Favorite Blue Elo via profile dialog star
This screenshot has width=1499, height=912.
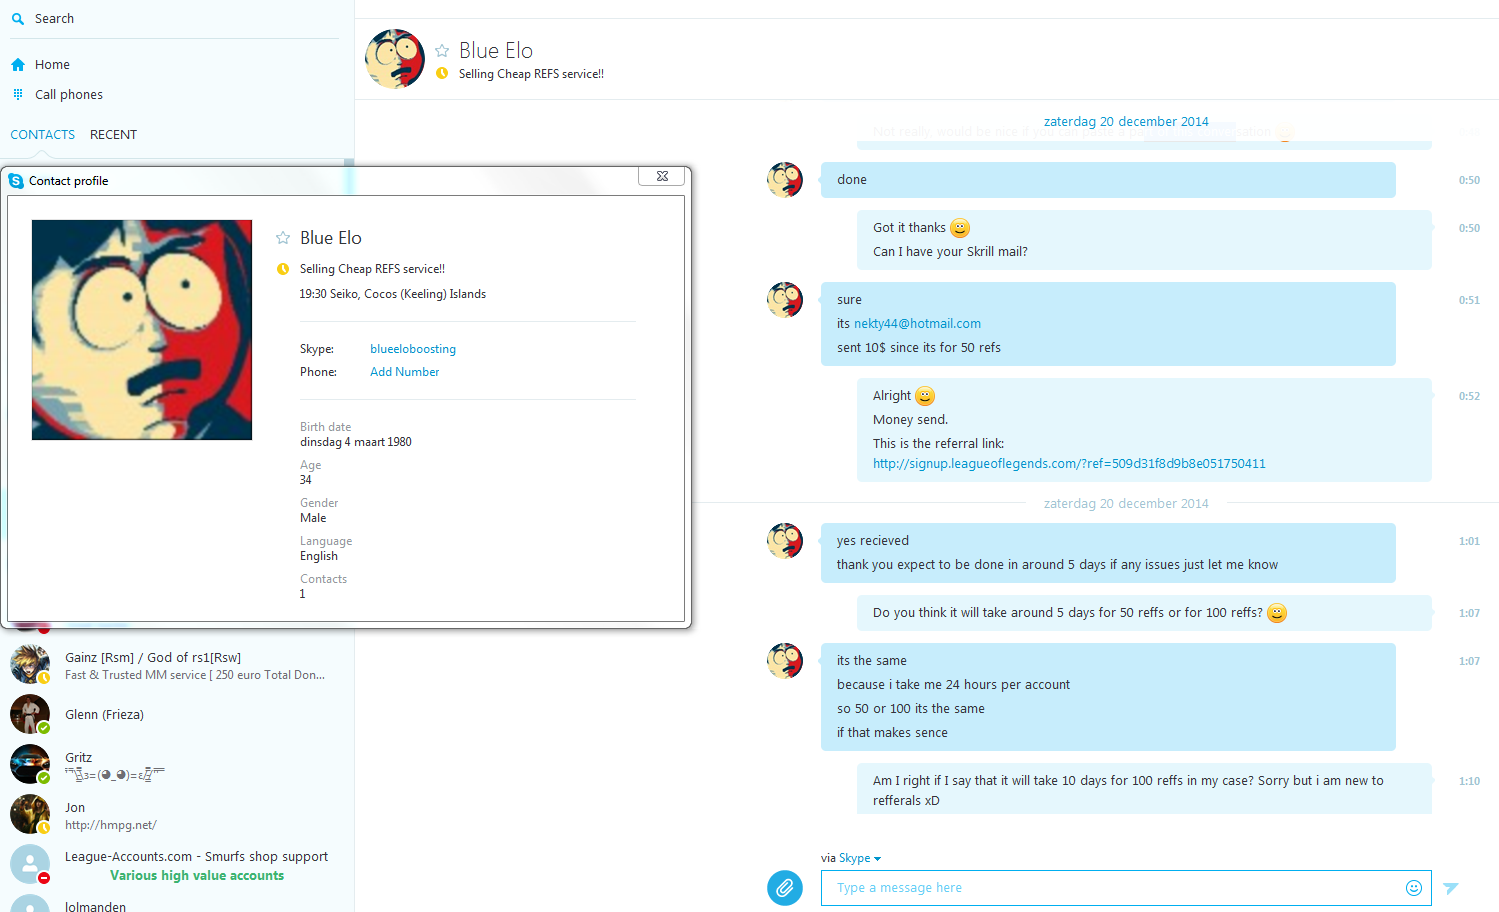pyautogui.click(x=283, y=238)
